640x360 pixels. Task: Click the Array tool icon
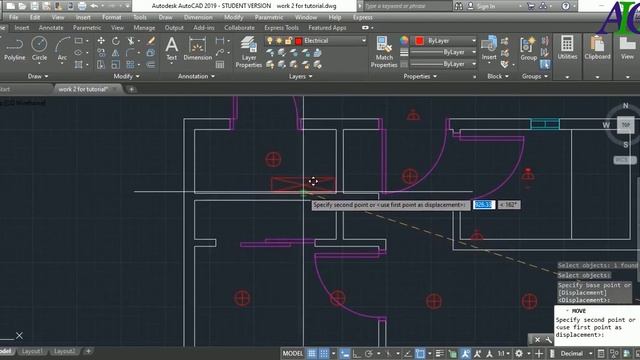click(130, 64)
